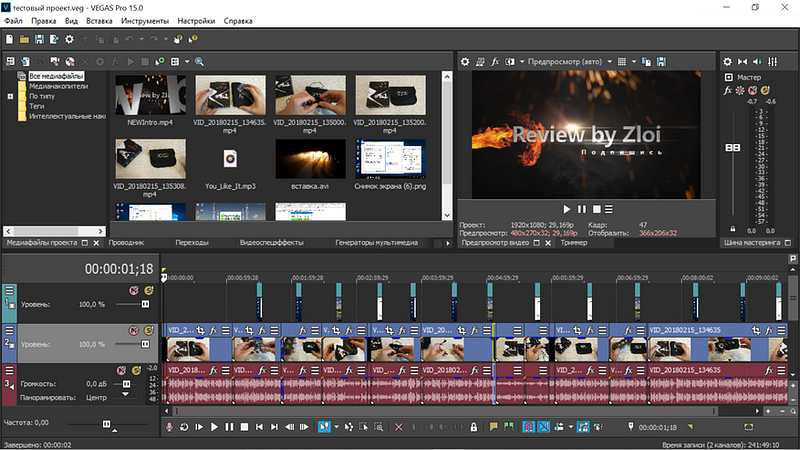Select the normal edit tool in timeline toolbar

pos(324,427)
